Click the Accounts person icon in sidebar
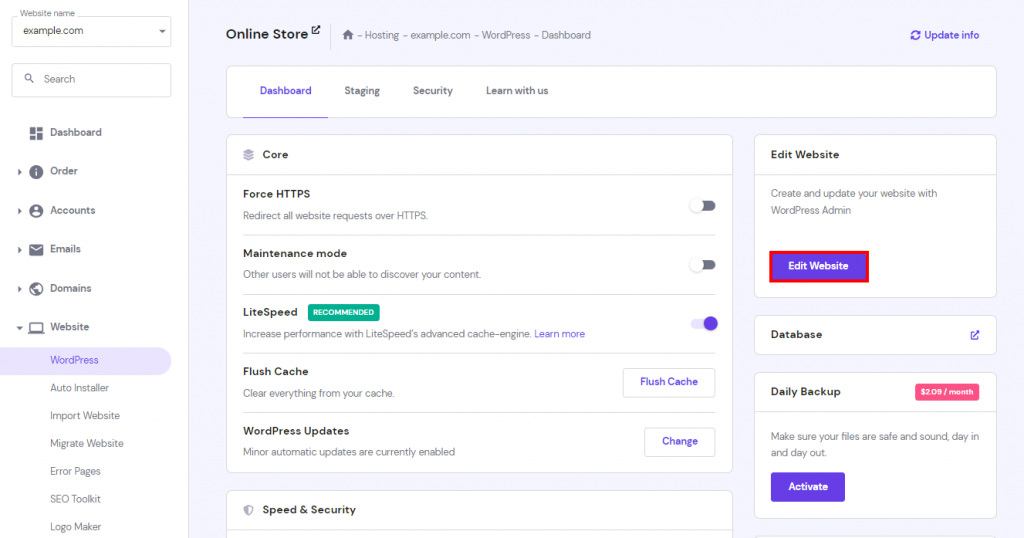This screenshot has width=1024, height=538. coord(36,211)
